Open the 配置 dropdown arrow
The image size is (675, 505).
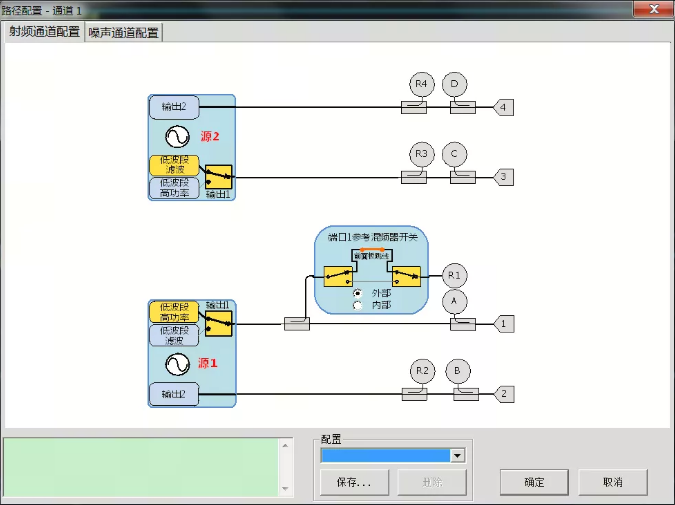pyautogui.click(x=458, y=455)
